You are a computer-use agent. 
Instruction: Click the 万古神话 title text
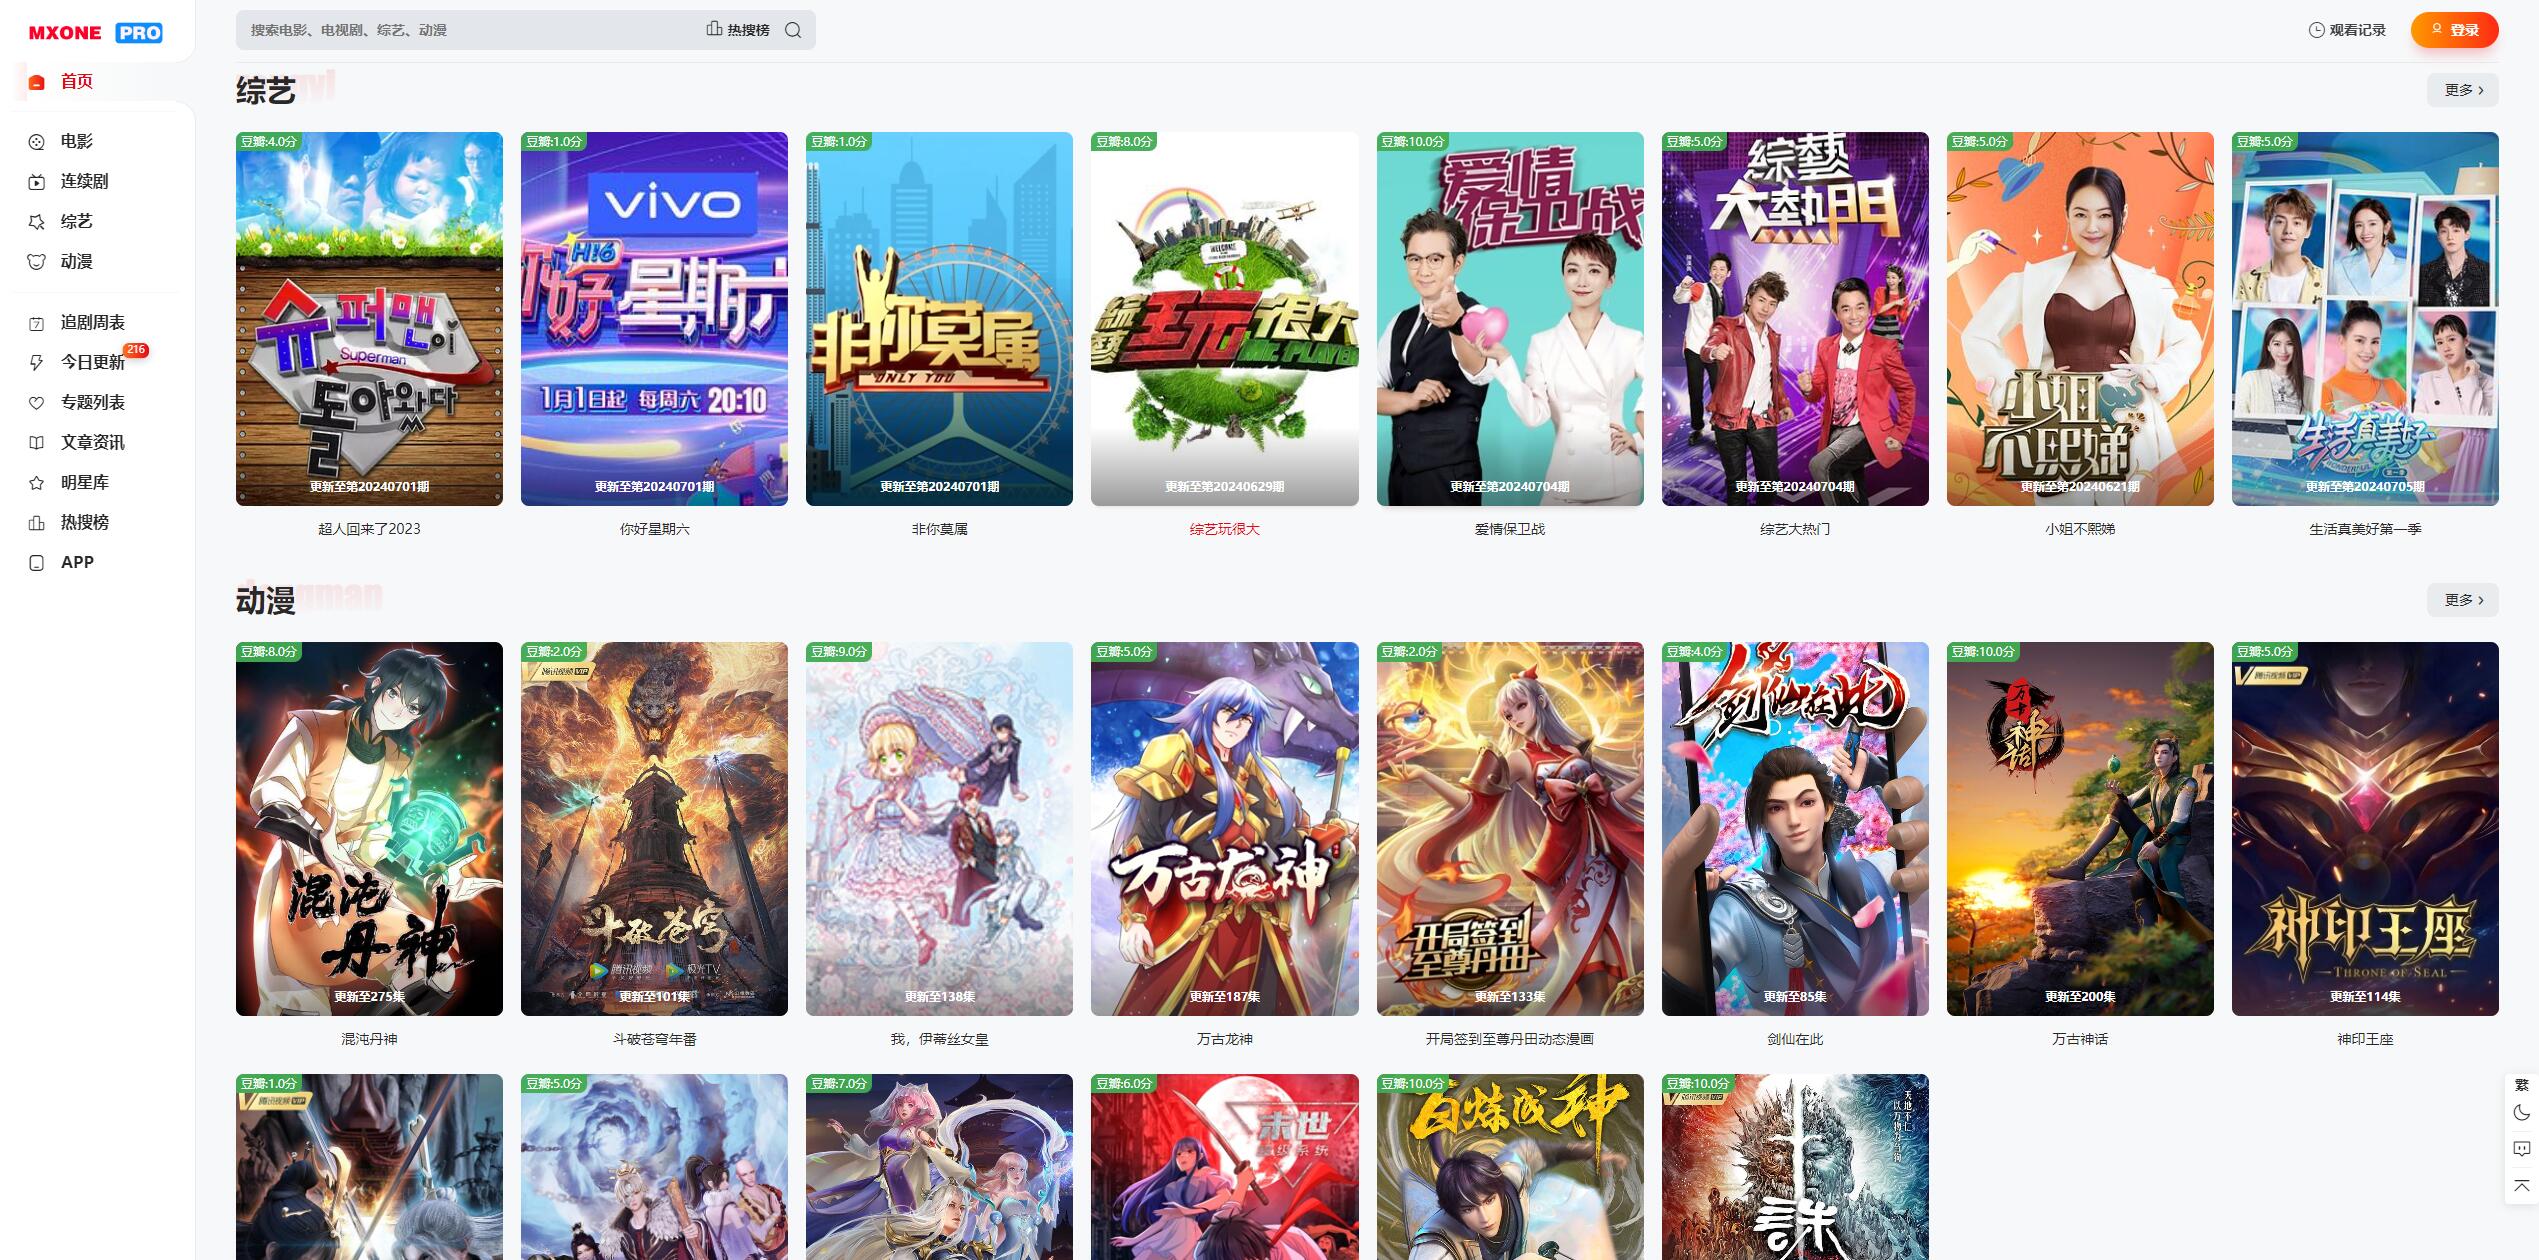(x=2080, y=1039)
